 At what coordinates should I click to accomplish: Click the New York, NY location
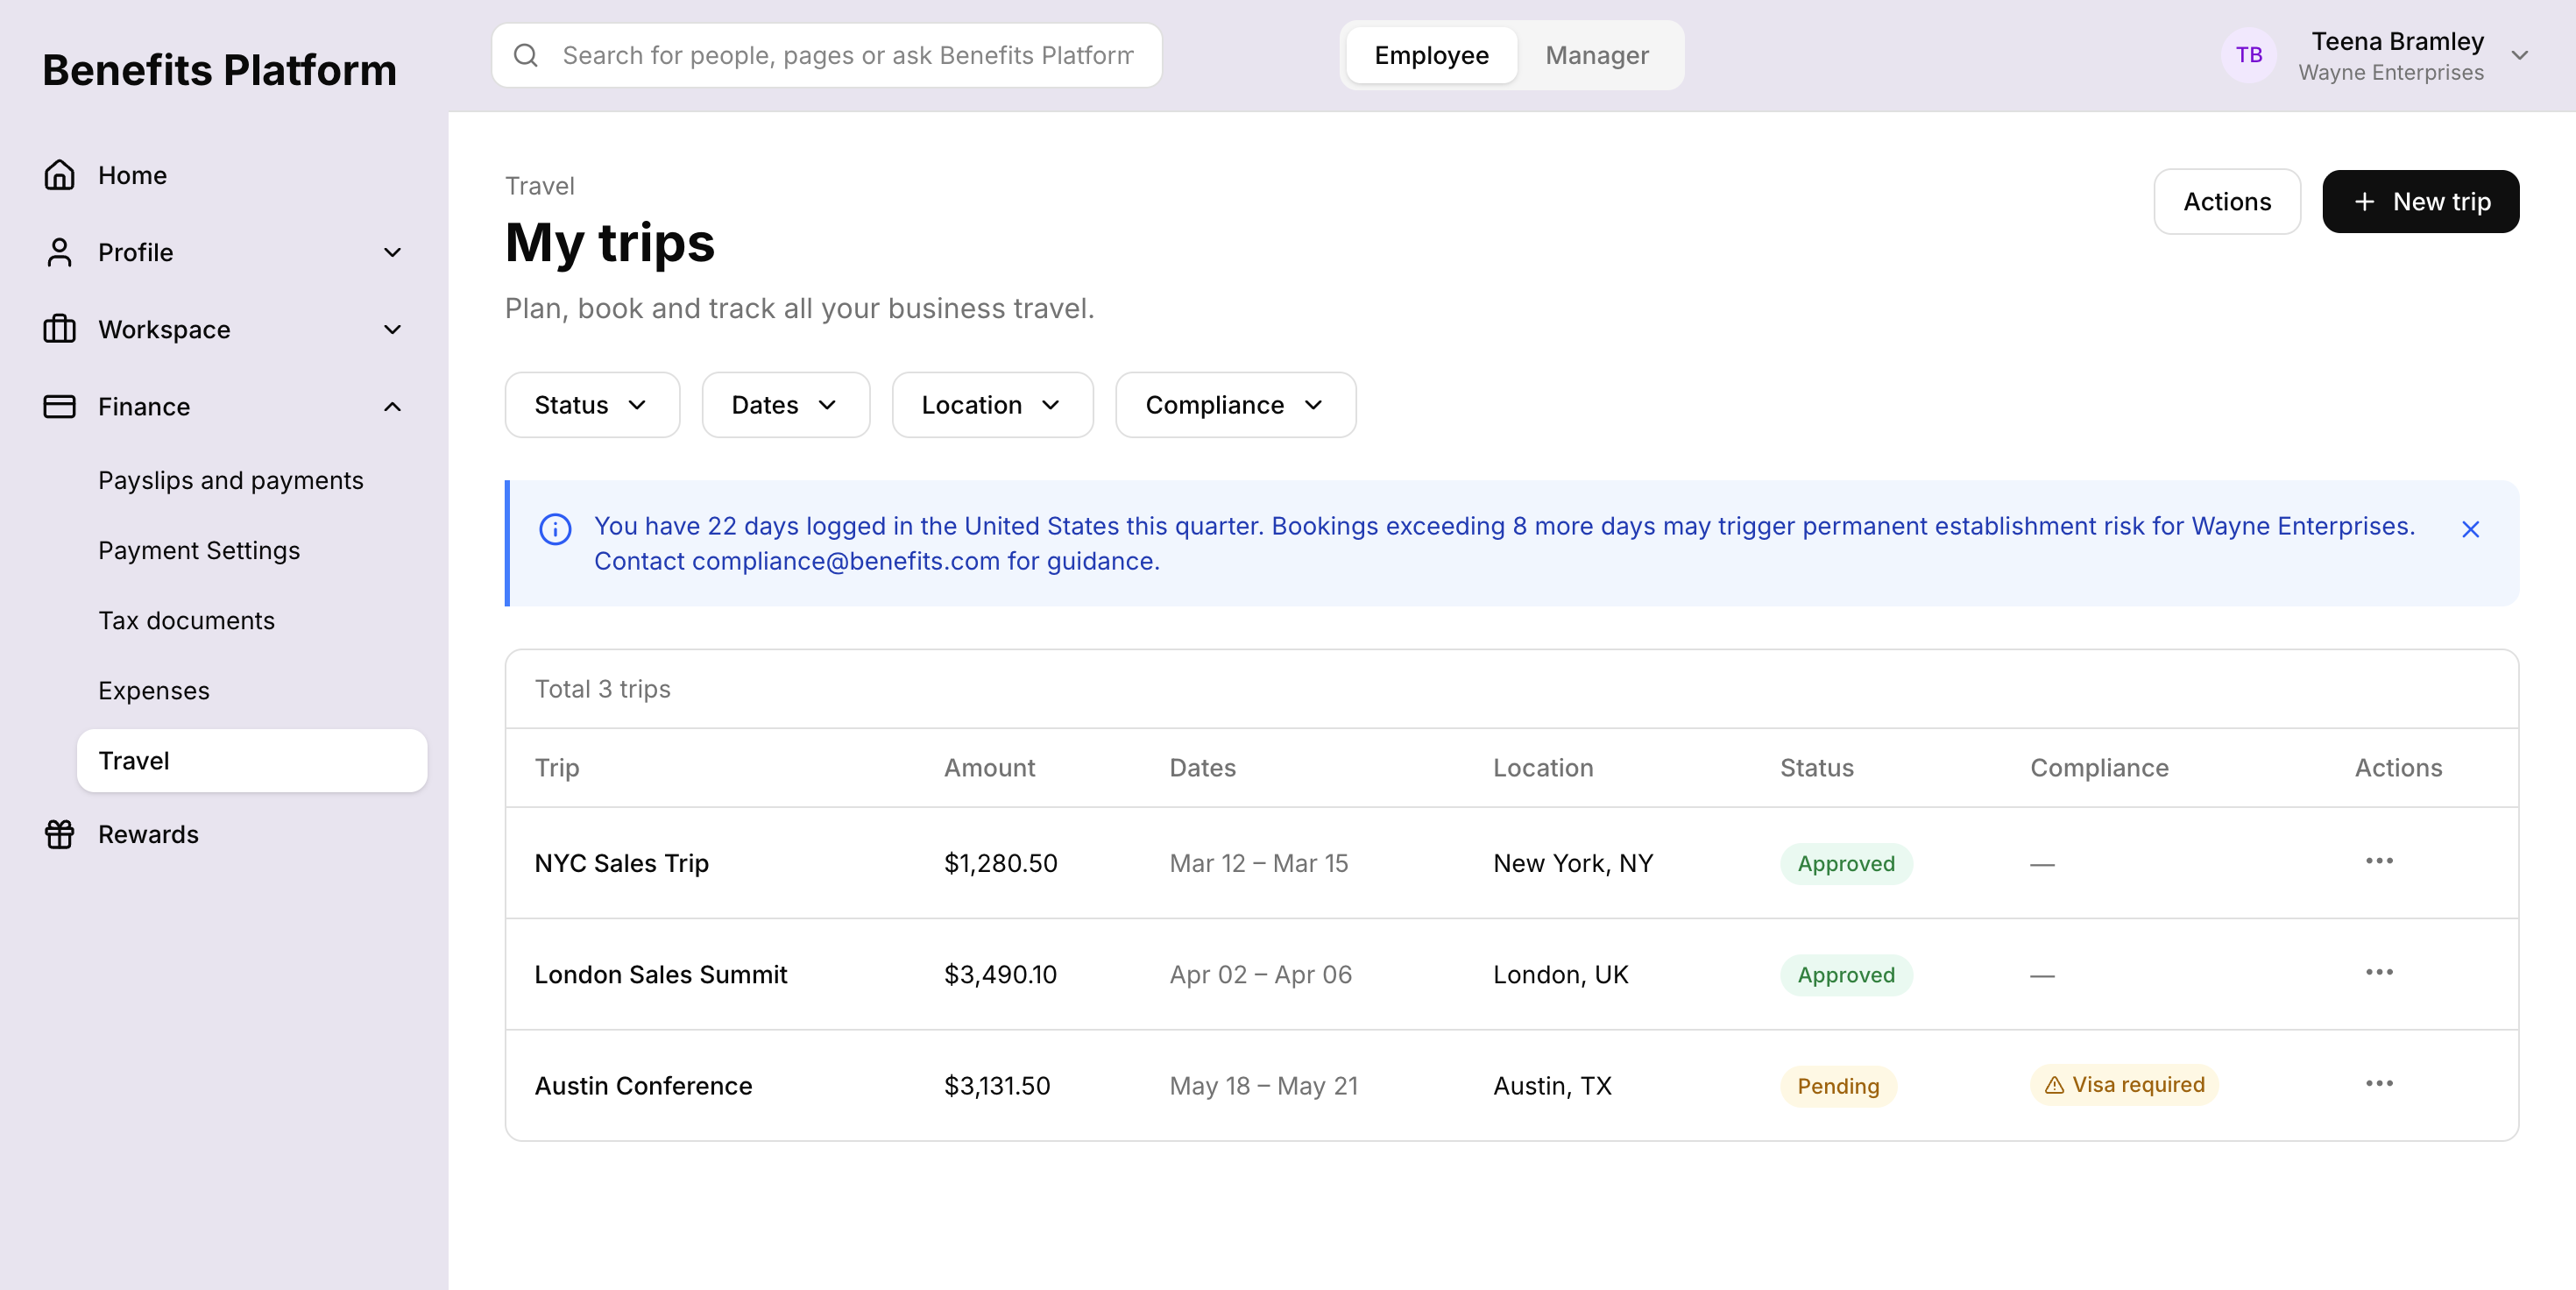click(x=1573, y=863)
